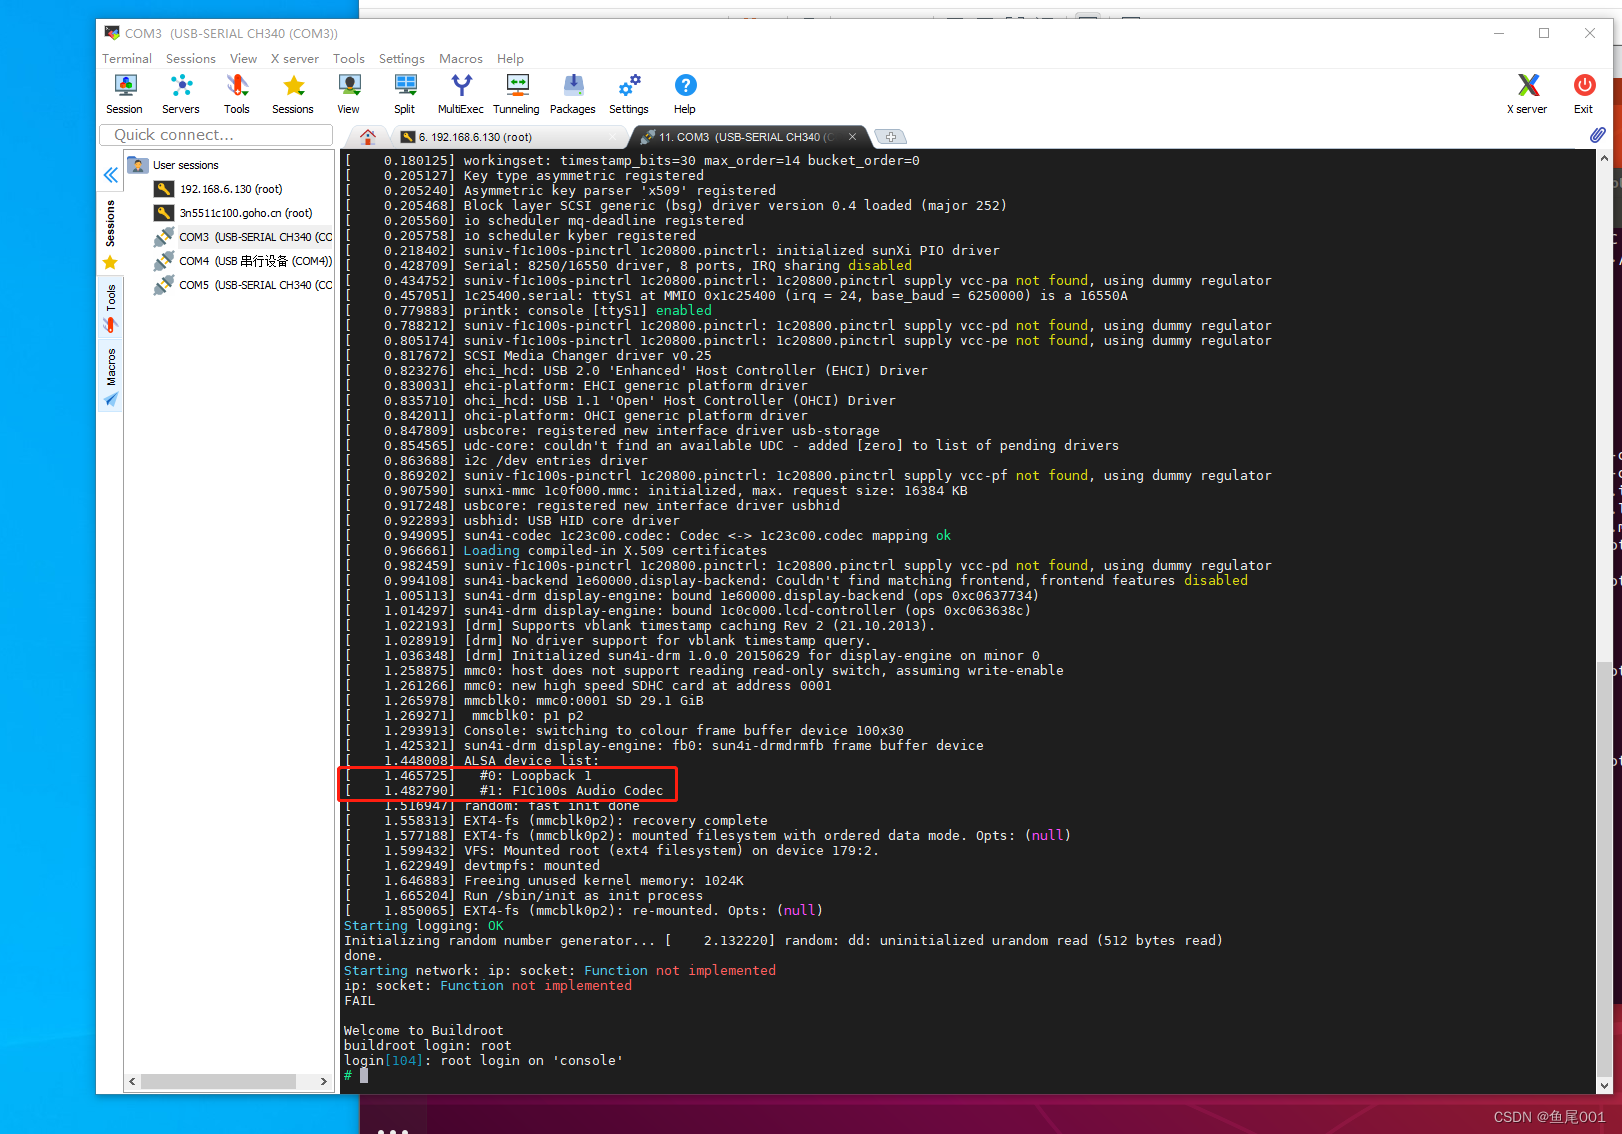Open the Tools toolbar icon
Screen dimensions: 1622x1134
click(x=237, y=93)
